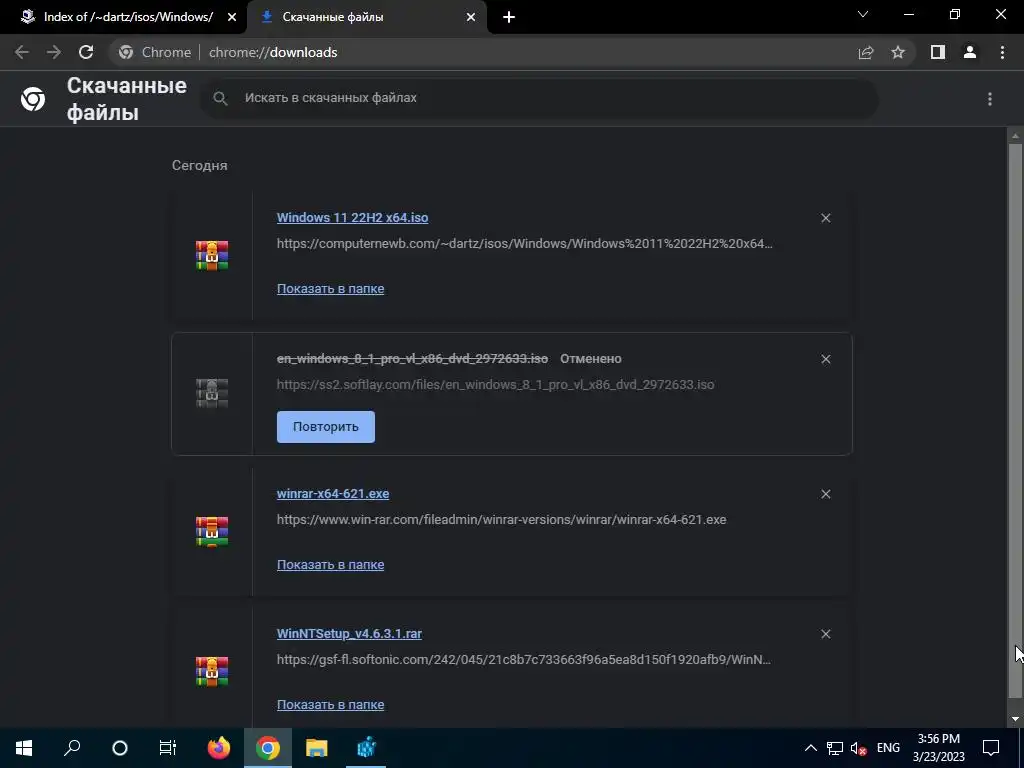Open the Windows Start menu

(24, 748)
